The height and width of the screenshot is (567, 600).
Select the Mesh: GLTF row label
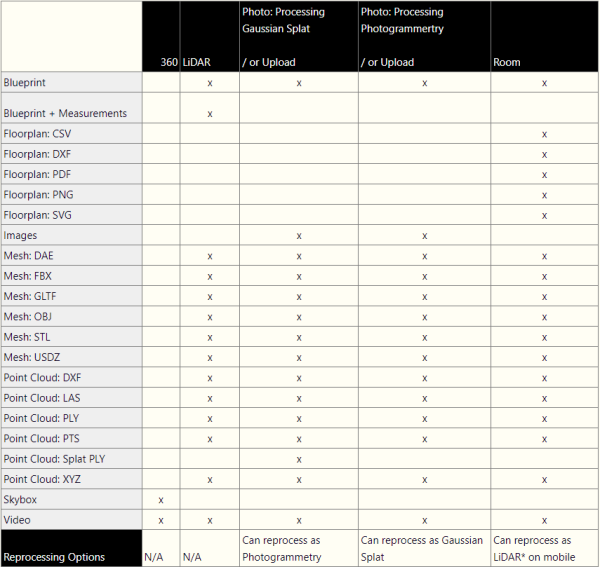pyautogui.click(x=29, y=297)
